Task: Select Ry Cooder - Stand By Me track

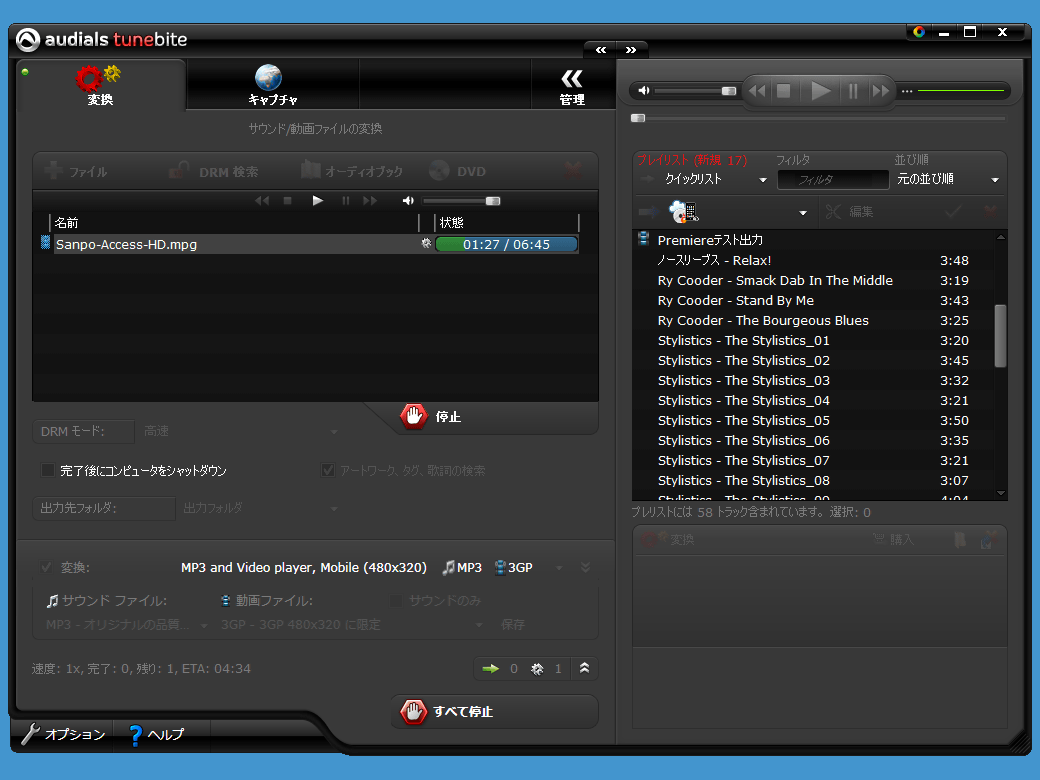Action: [x=814, y=300]
